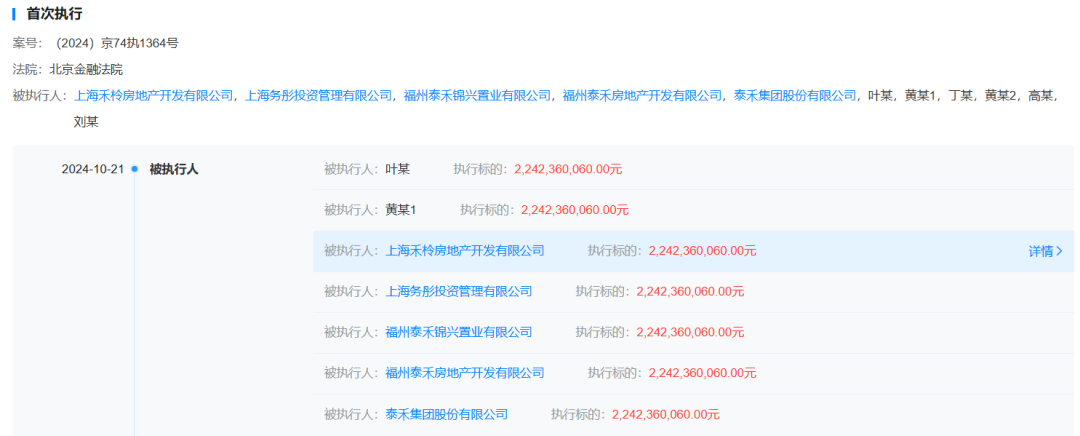1080x436 pixels.
Task: Open 泰禾集团股份有限公司 link in header list
Action: (x=795, y=96)
